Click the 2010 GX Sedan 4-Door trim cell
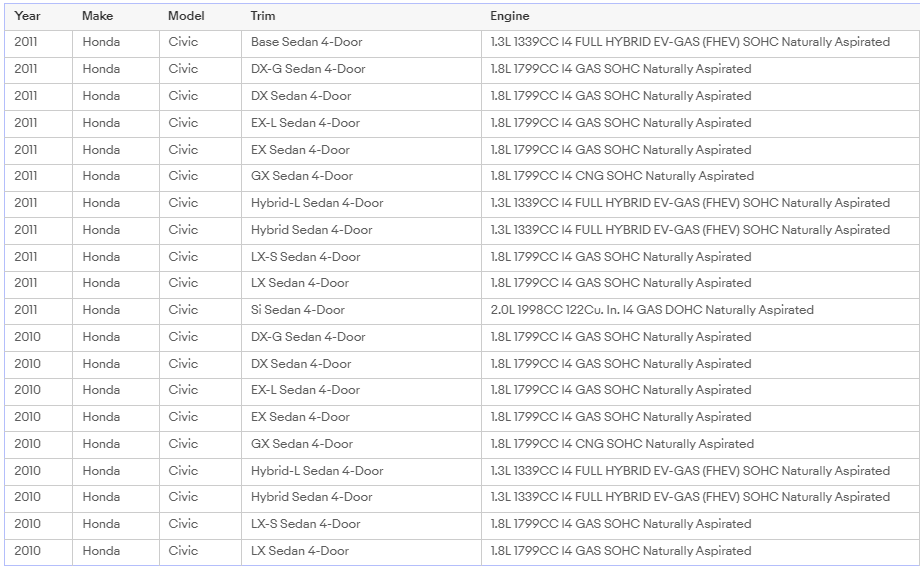920x566 pixels. coord(302,444)
